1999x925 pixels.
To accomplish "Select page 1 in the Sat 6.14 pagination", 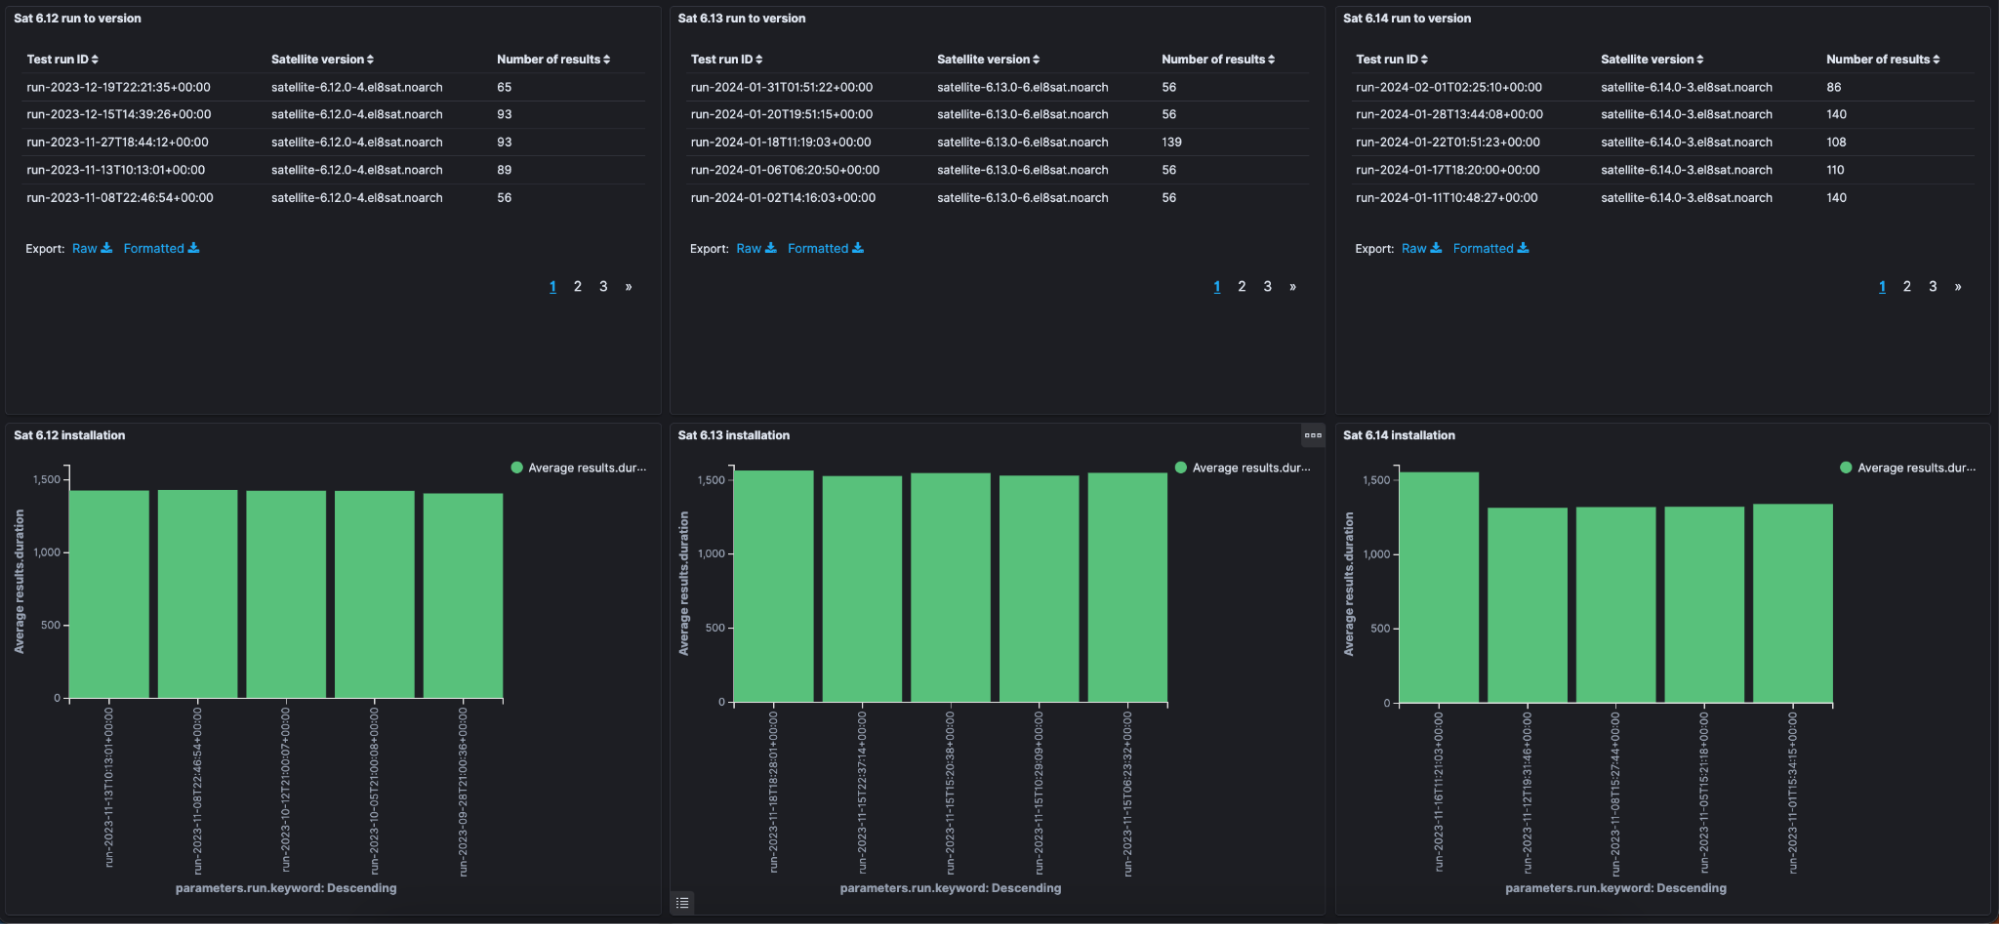I will (x=1882, y=286).
